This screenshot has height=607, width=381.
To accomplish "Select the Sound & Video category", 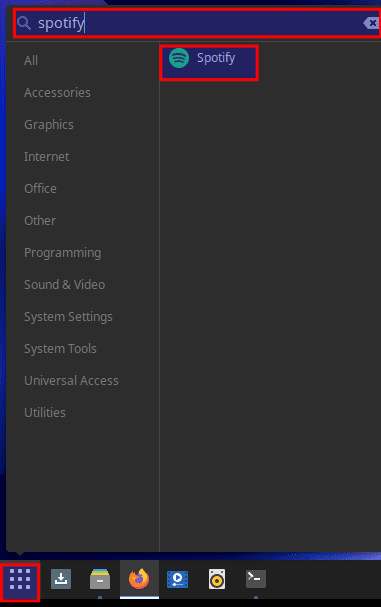I will pyautogui.click(x=65, y=285).
